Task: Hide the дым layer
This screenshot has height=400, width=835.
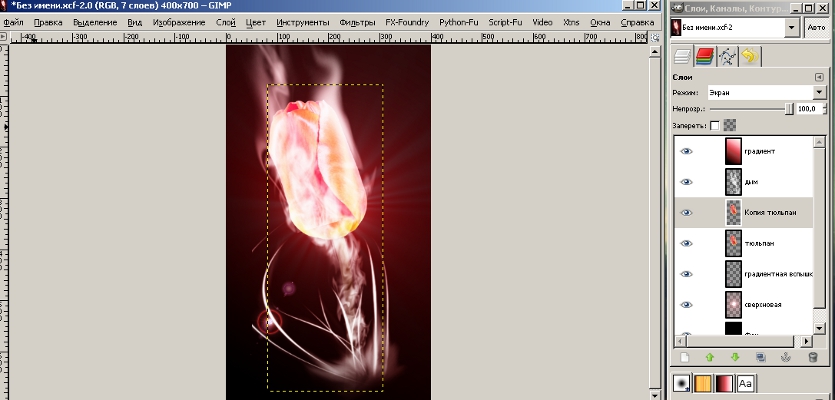Action: pyautogui.click(x=686, y=182)
